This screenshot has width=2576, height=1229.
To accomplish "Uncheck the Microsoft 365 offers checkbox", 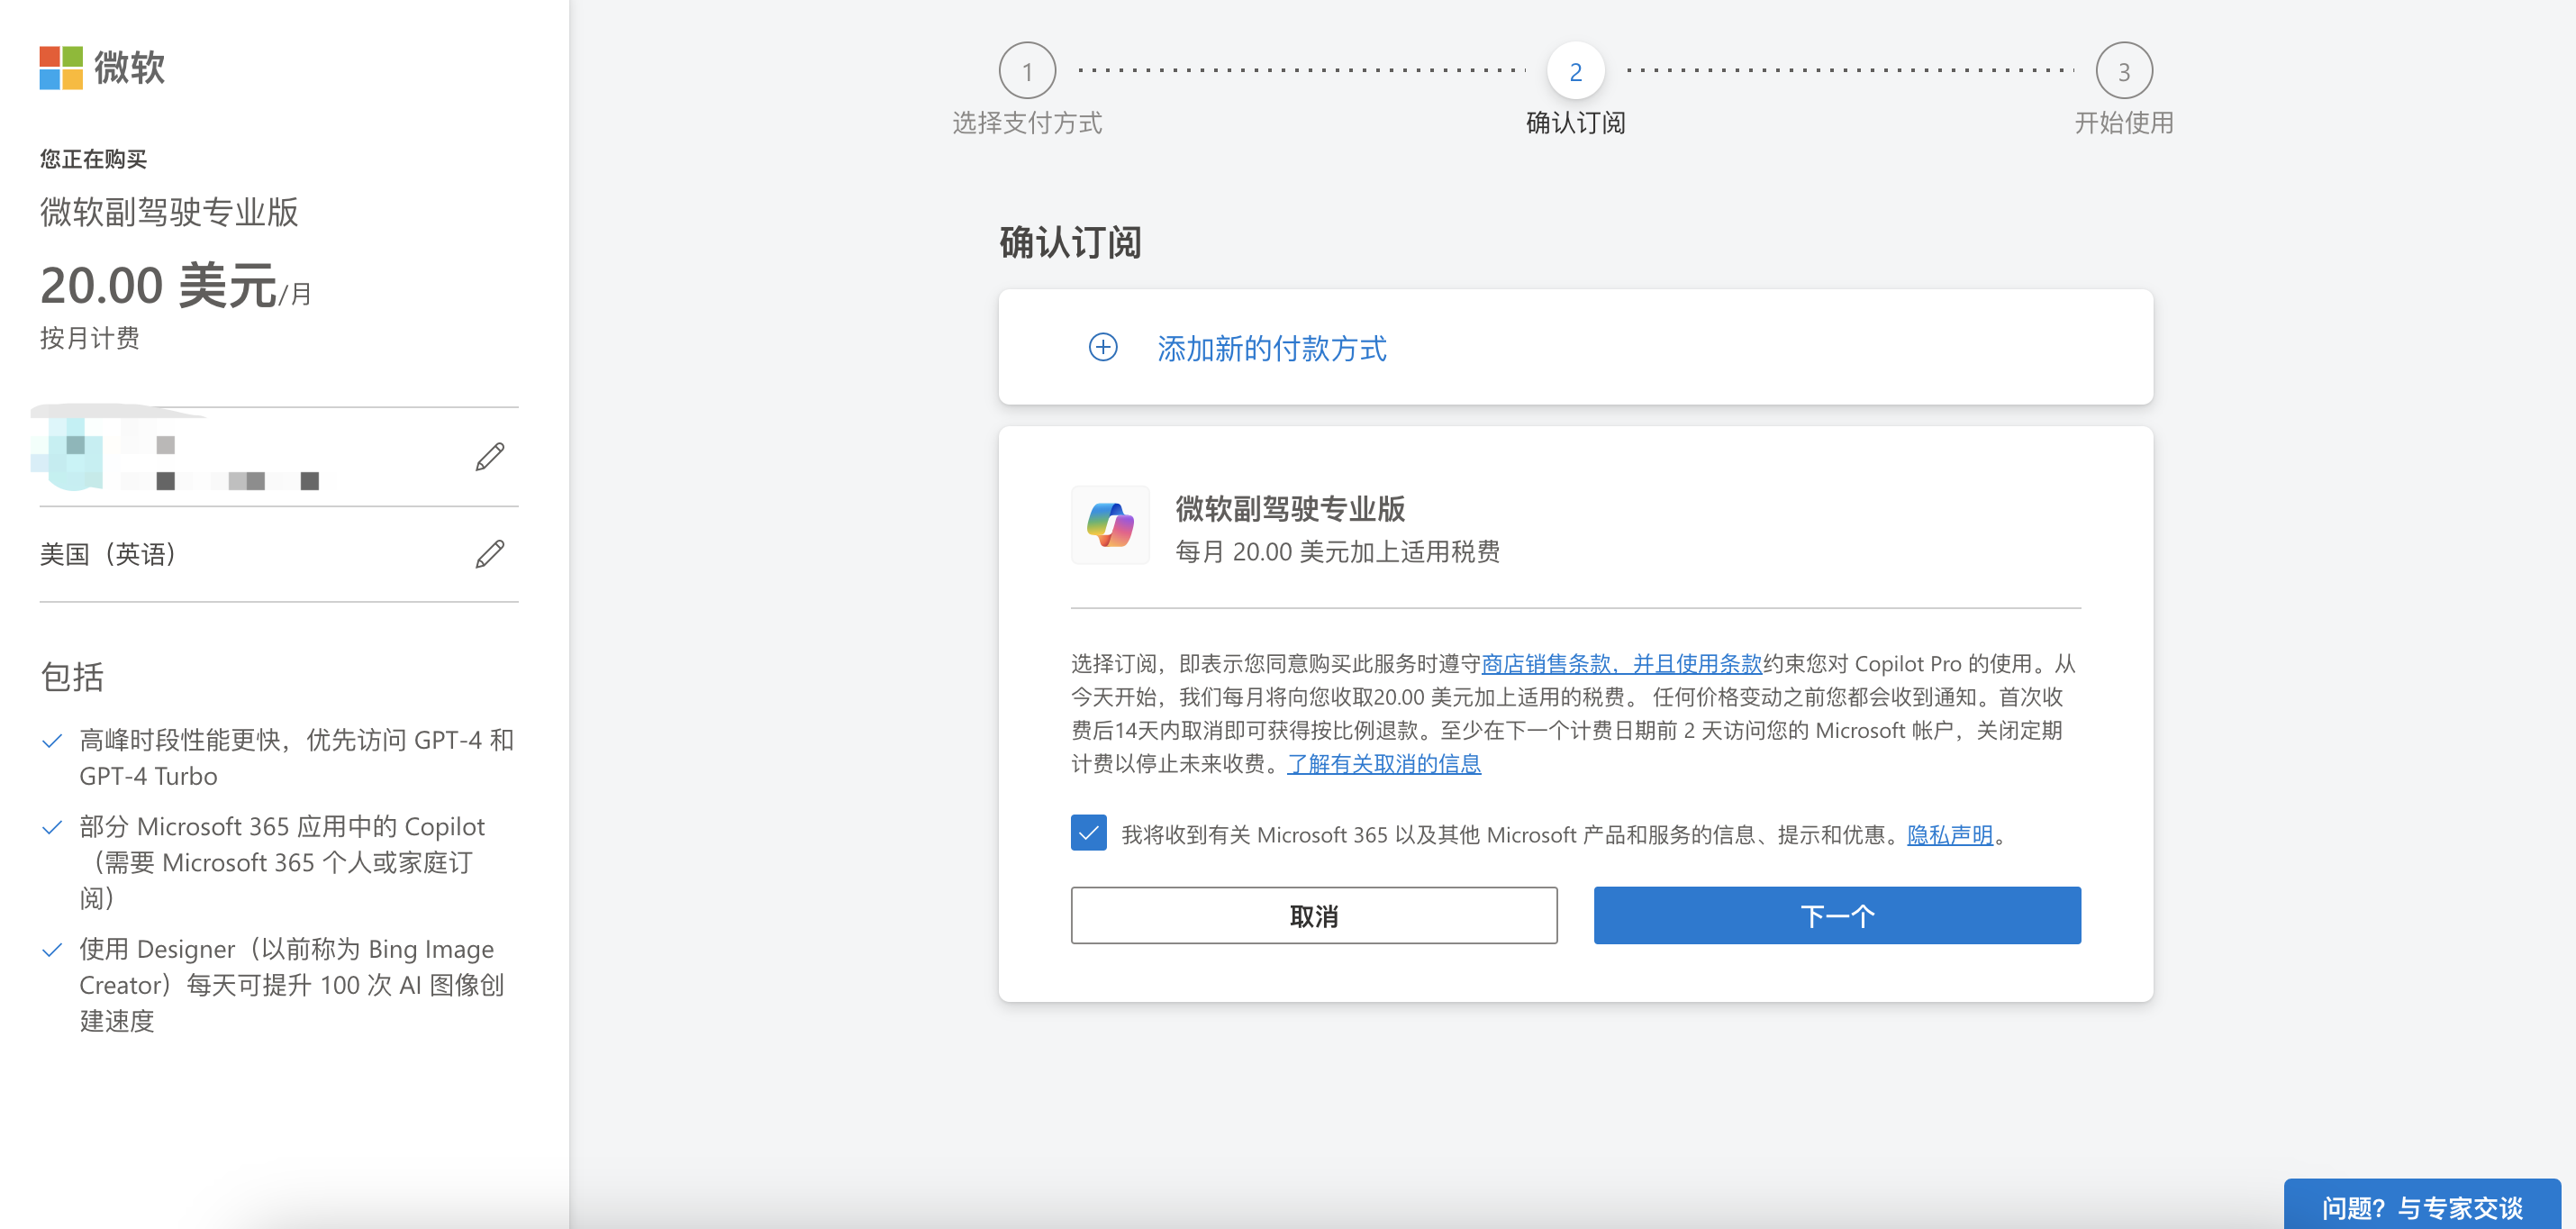I will [1089, 833].
